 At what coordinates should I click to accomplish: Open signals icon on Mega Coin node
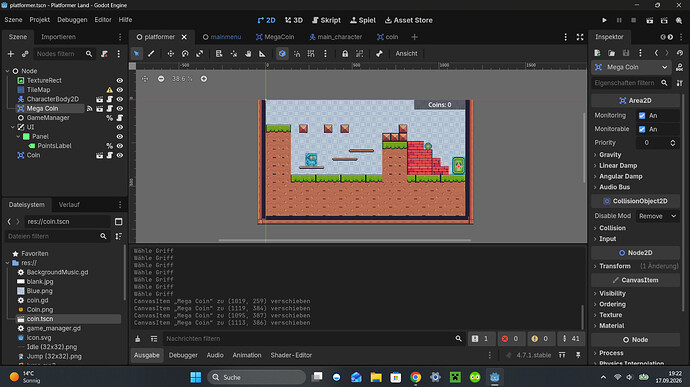point(89,108)
